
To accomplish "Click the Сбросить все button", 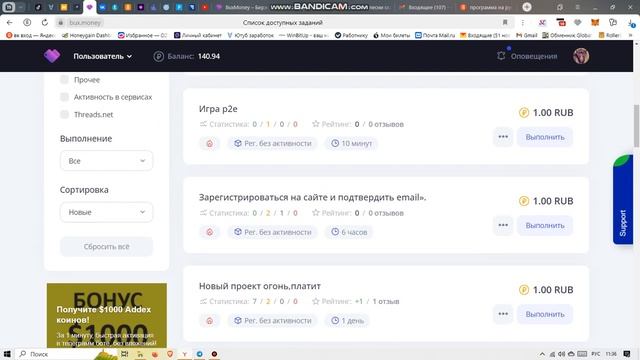I will pos(107,247).
